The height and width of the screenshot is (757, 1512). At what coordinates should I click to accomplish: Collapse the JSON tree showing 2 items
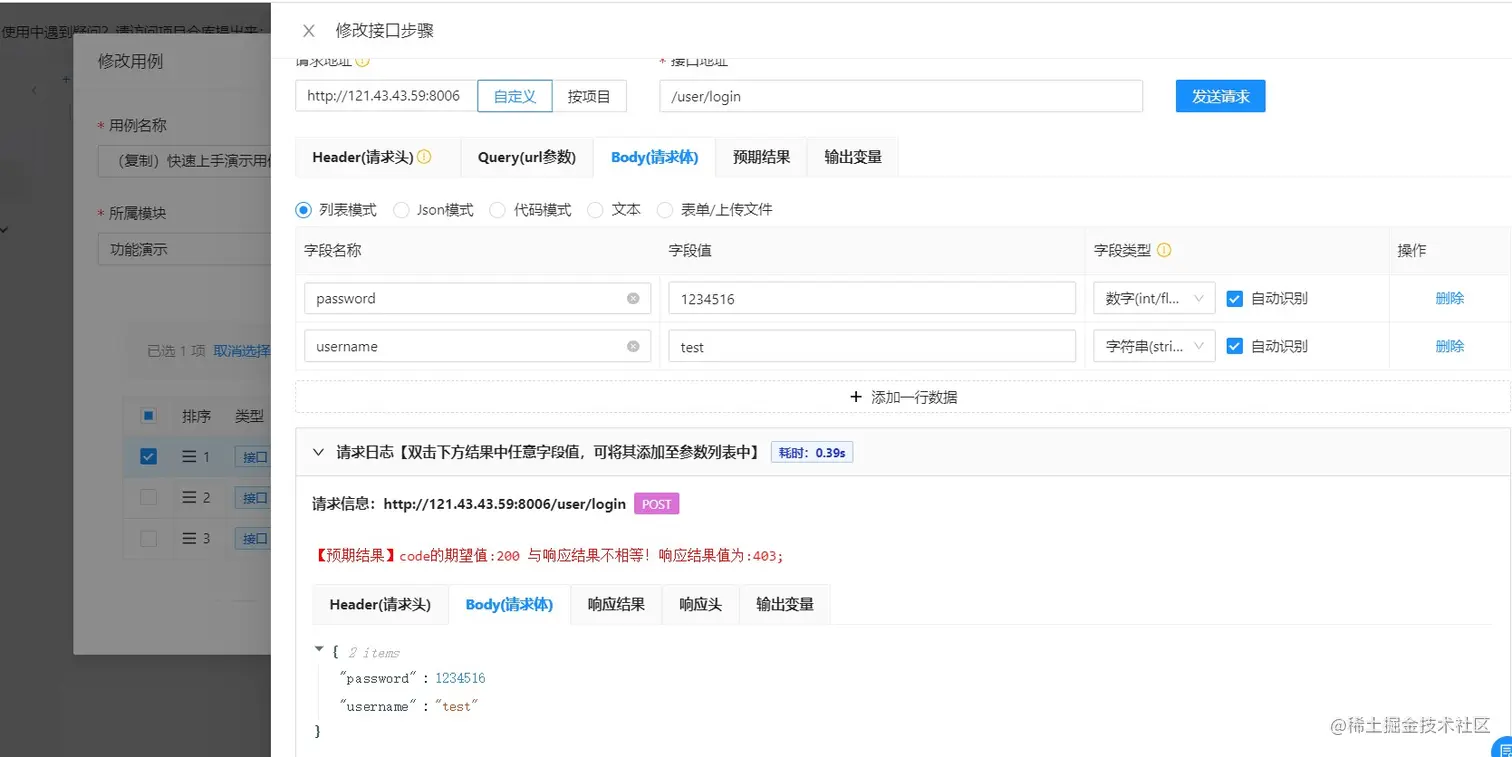click(x=319, y=650)
